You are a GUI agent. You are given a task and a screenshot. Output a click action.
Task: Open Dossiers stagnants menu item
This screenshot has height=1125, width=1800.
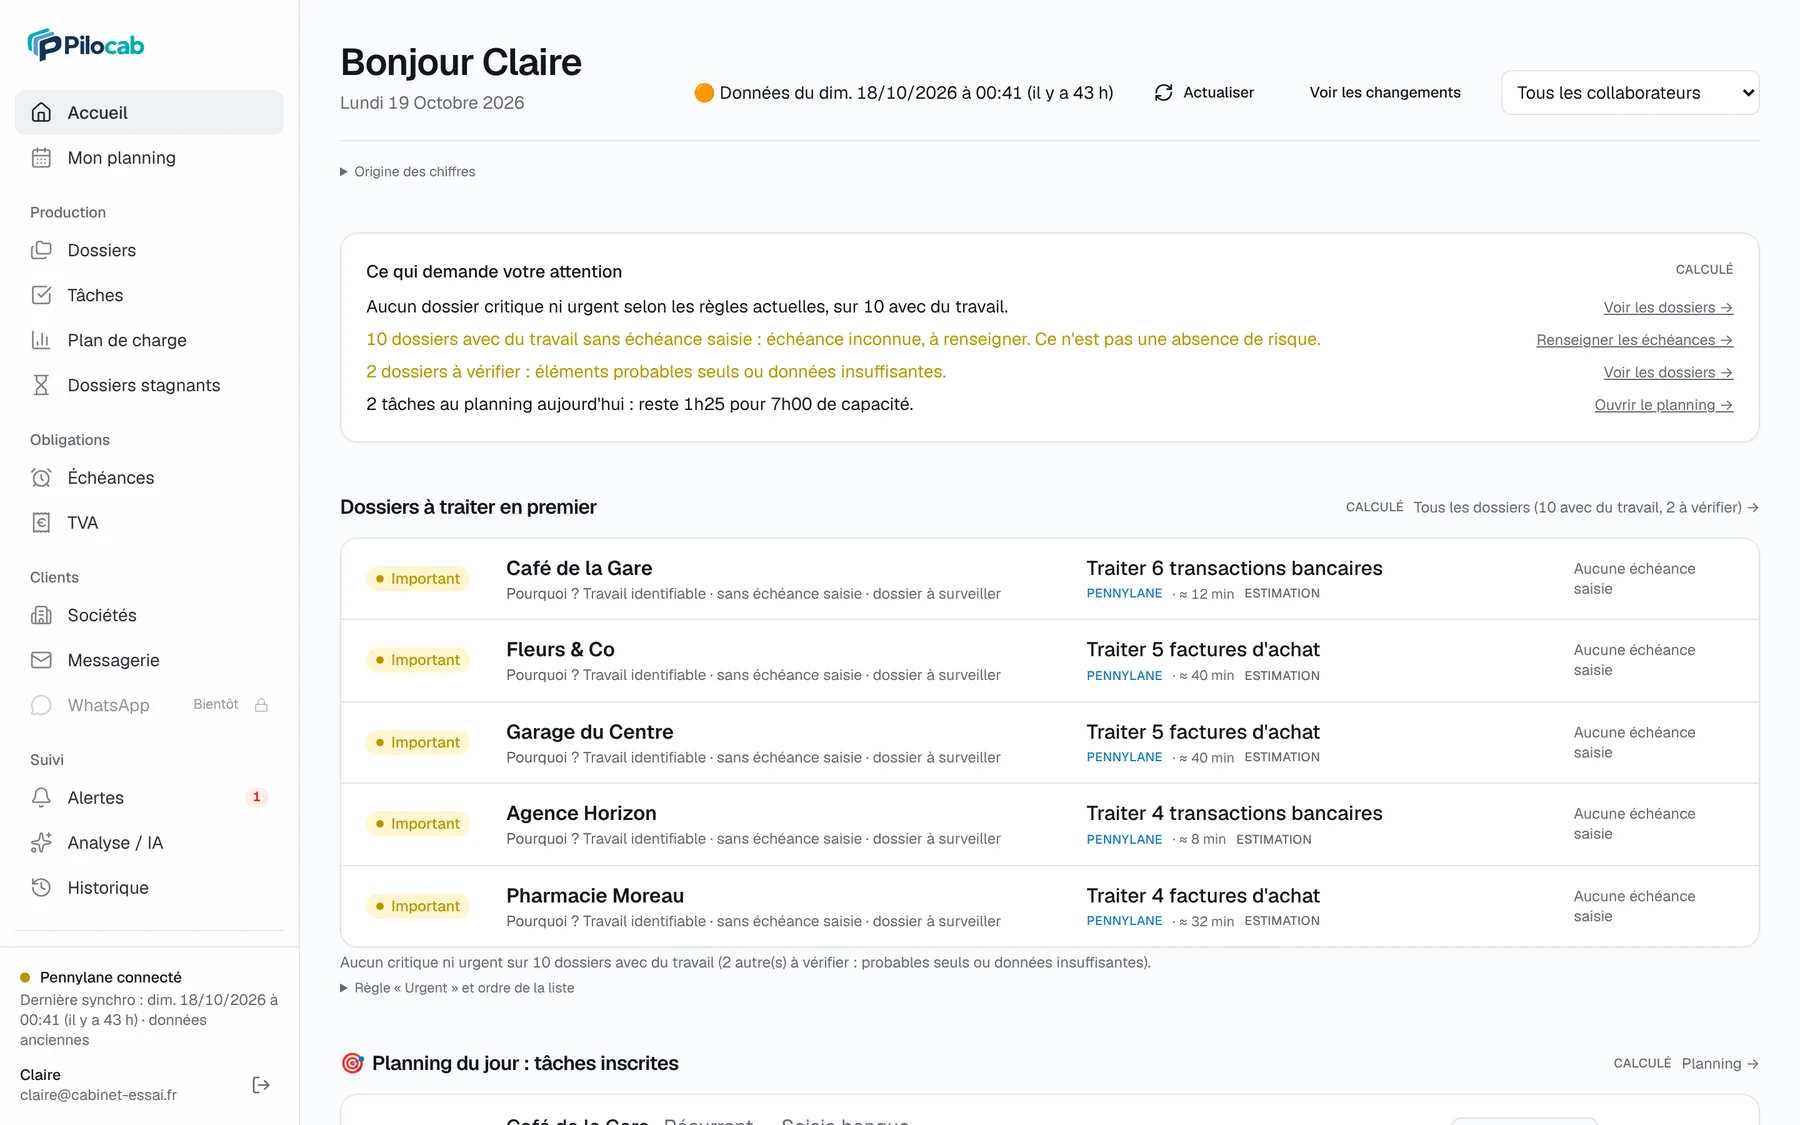[149, 385]
